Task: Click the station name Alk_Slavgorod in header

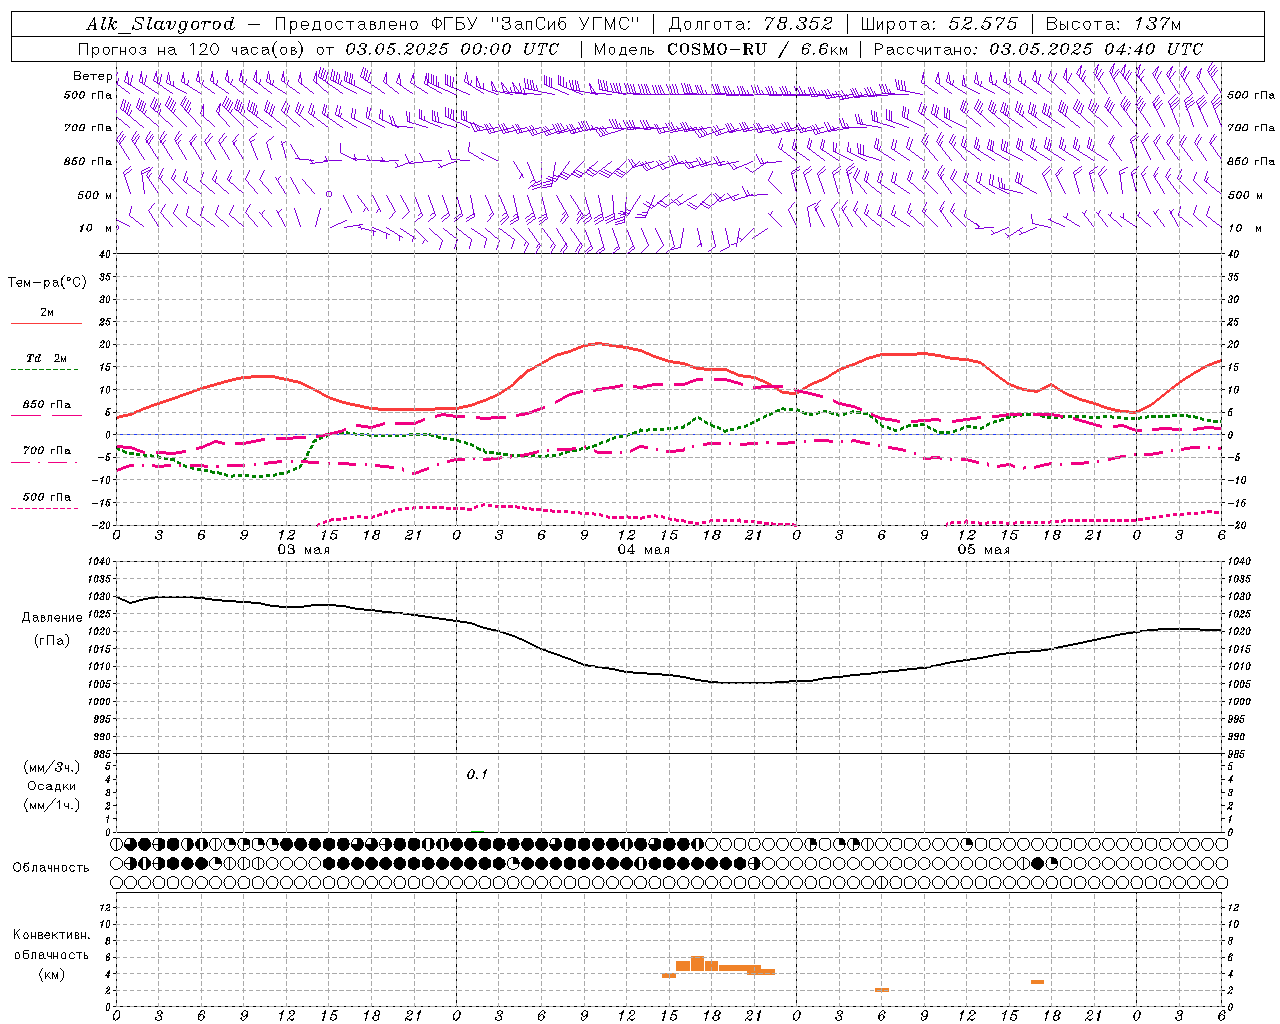Action: pos(160,24)
